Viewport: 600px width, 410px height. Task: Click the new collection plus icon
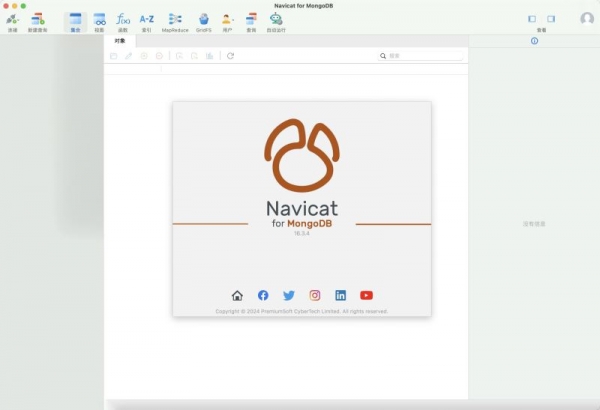144,56
